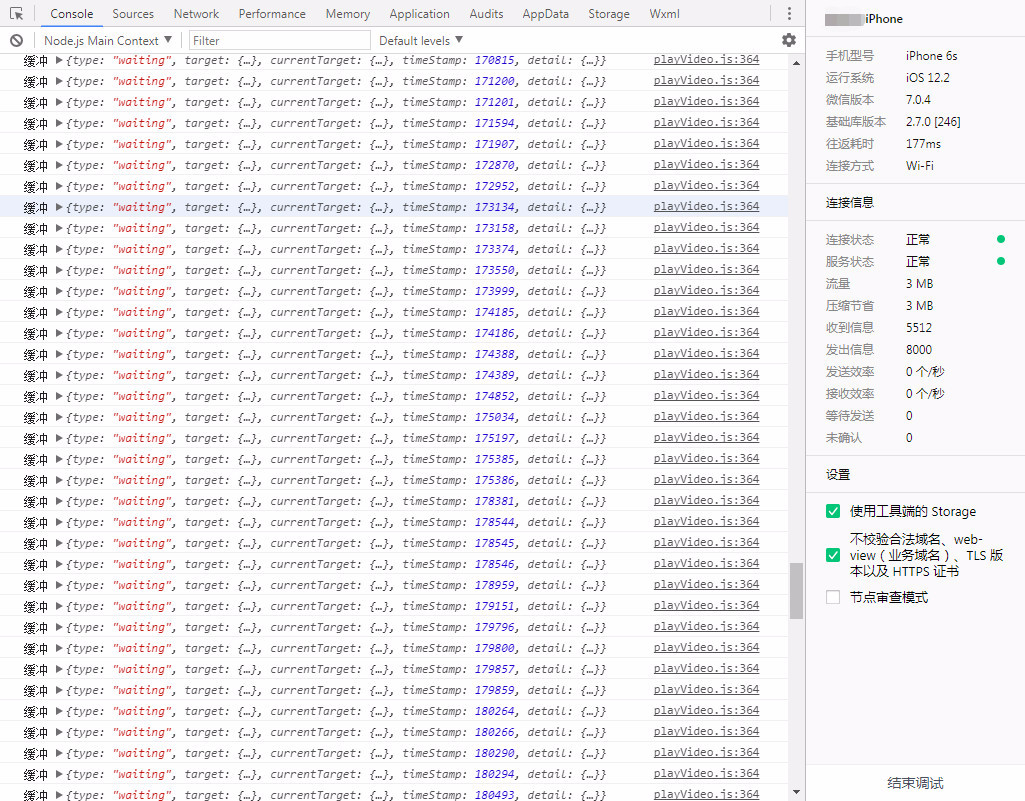Toggle the 不校验合法域名 checkbox
The height and width of the screenshot is (801, 1025).
pos(833,555)
